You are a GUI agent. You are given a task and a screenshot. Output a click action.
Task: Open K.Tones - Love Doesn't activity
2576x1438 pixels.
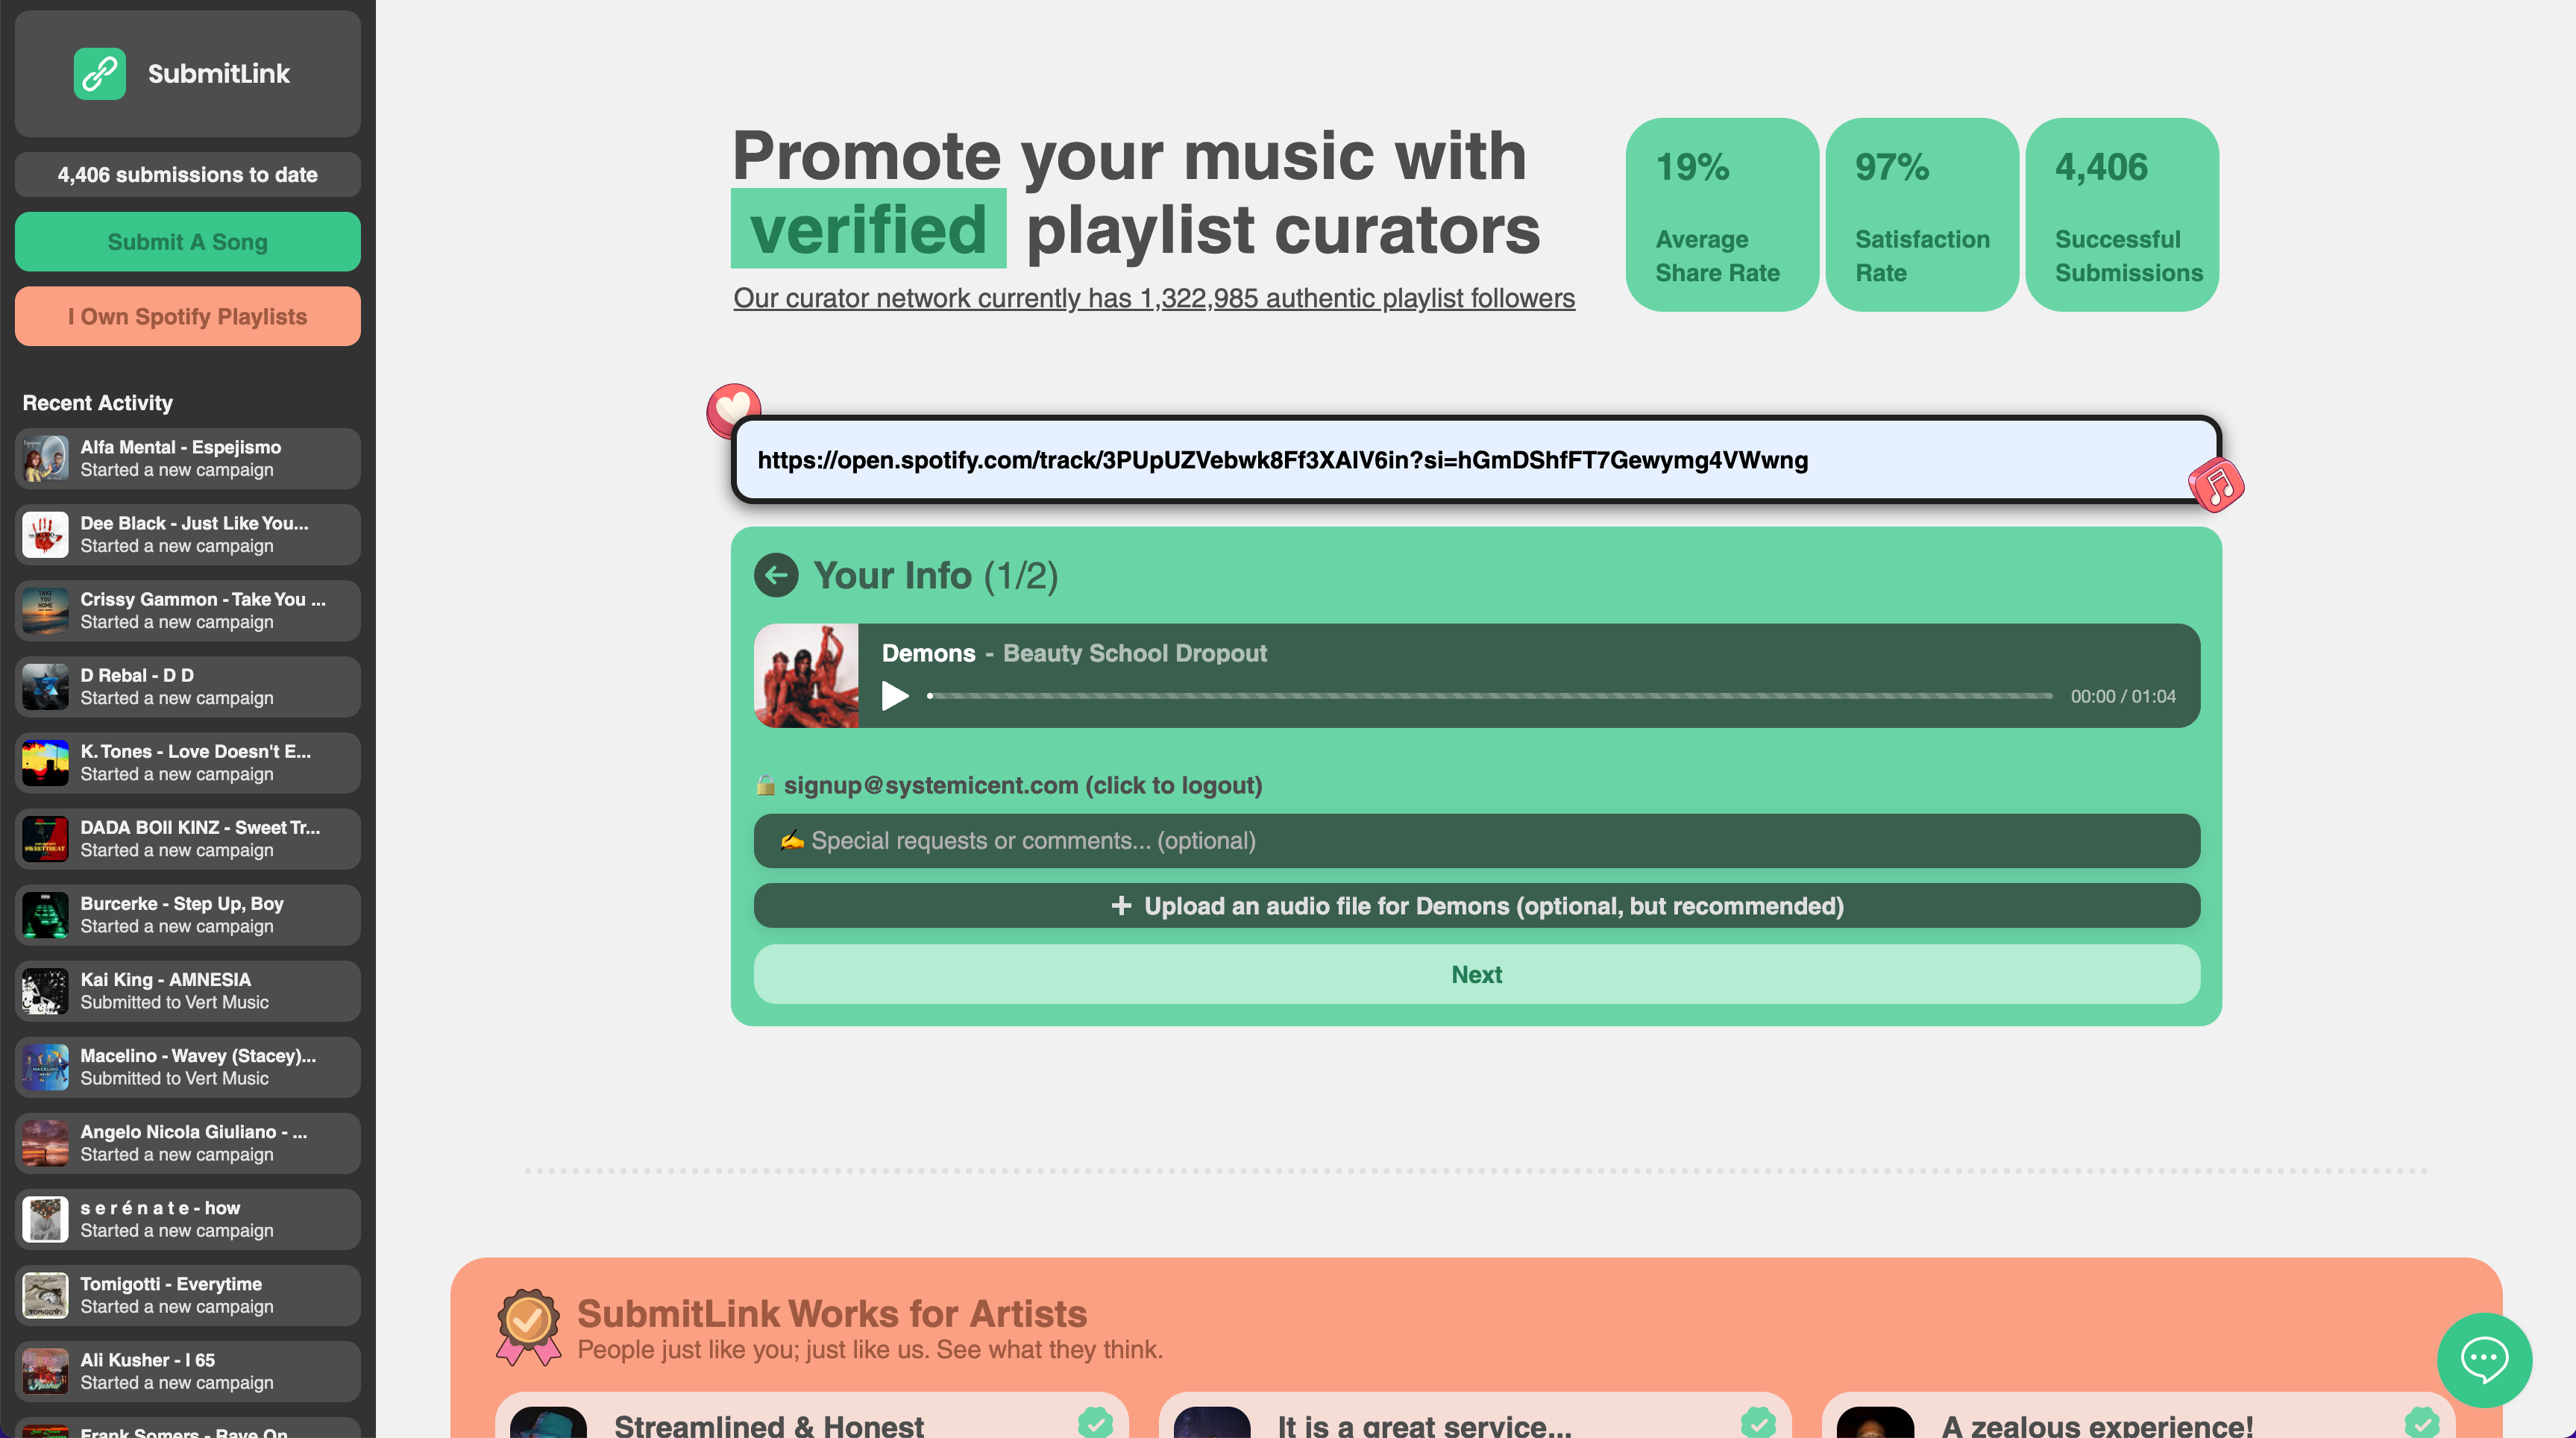point(188,763)
